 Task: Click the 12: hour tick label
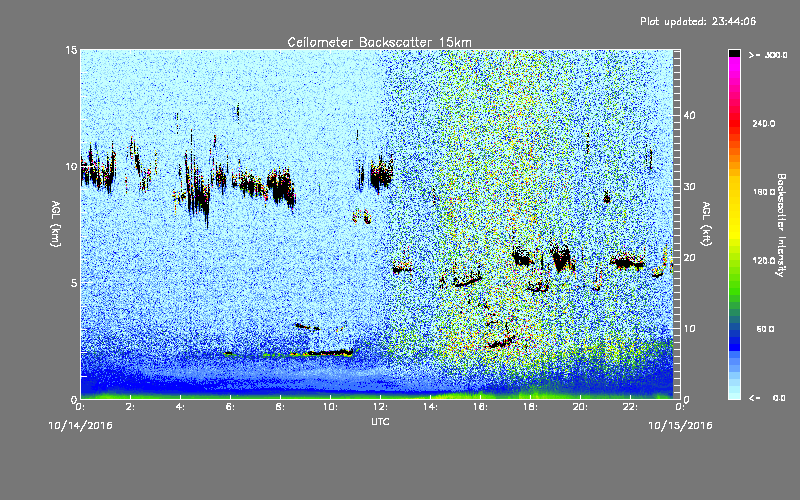pos(380,407)
